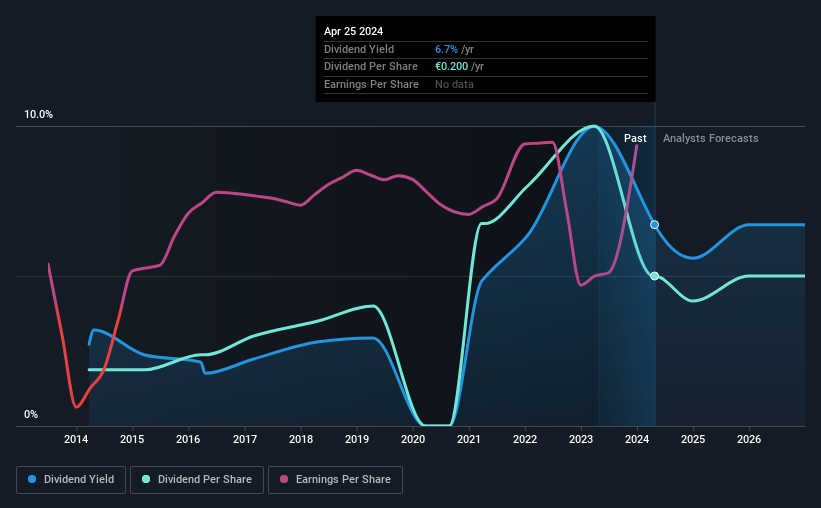This screenshot has height=508, width=821.
Task: Click the teal Dividend Per Share data point marker
Action: [654, 276]
